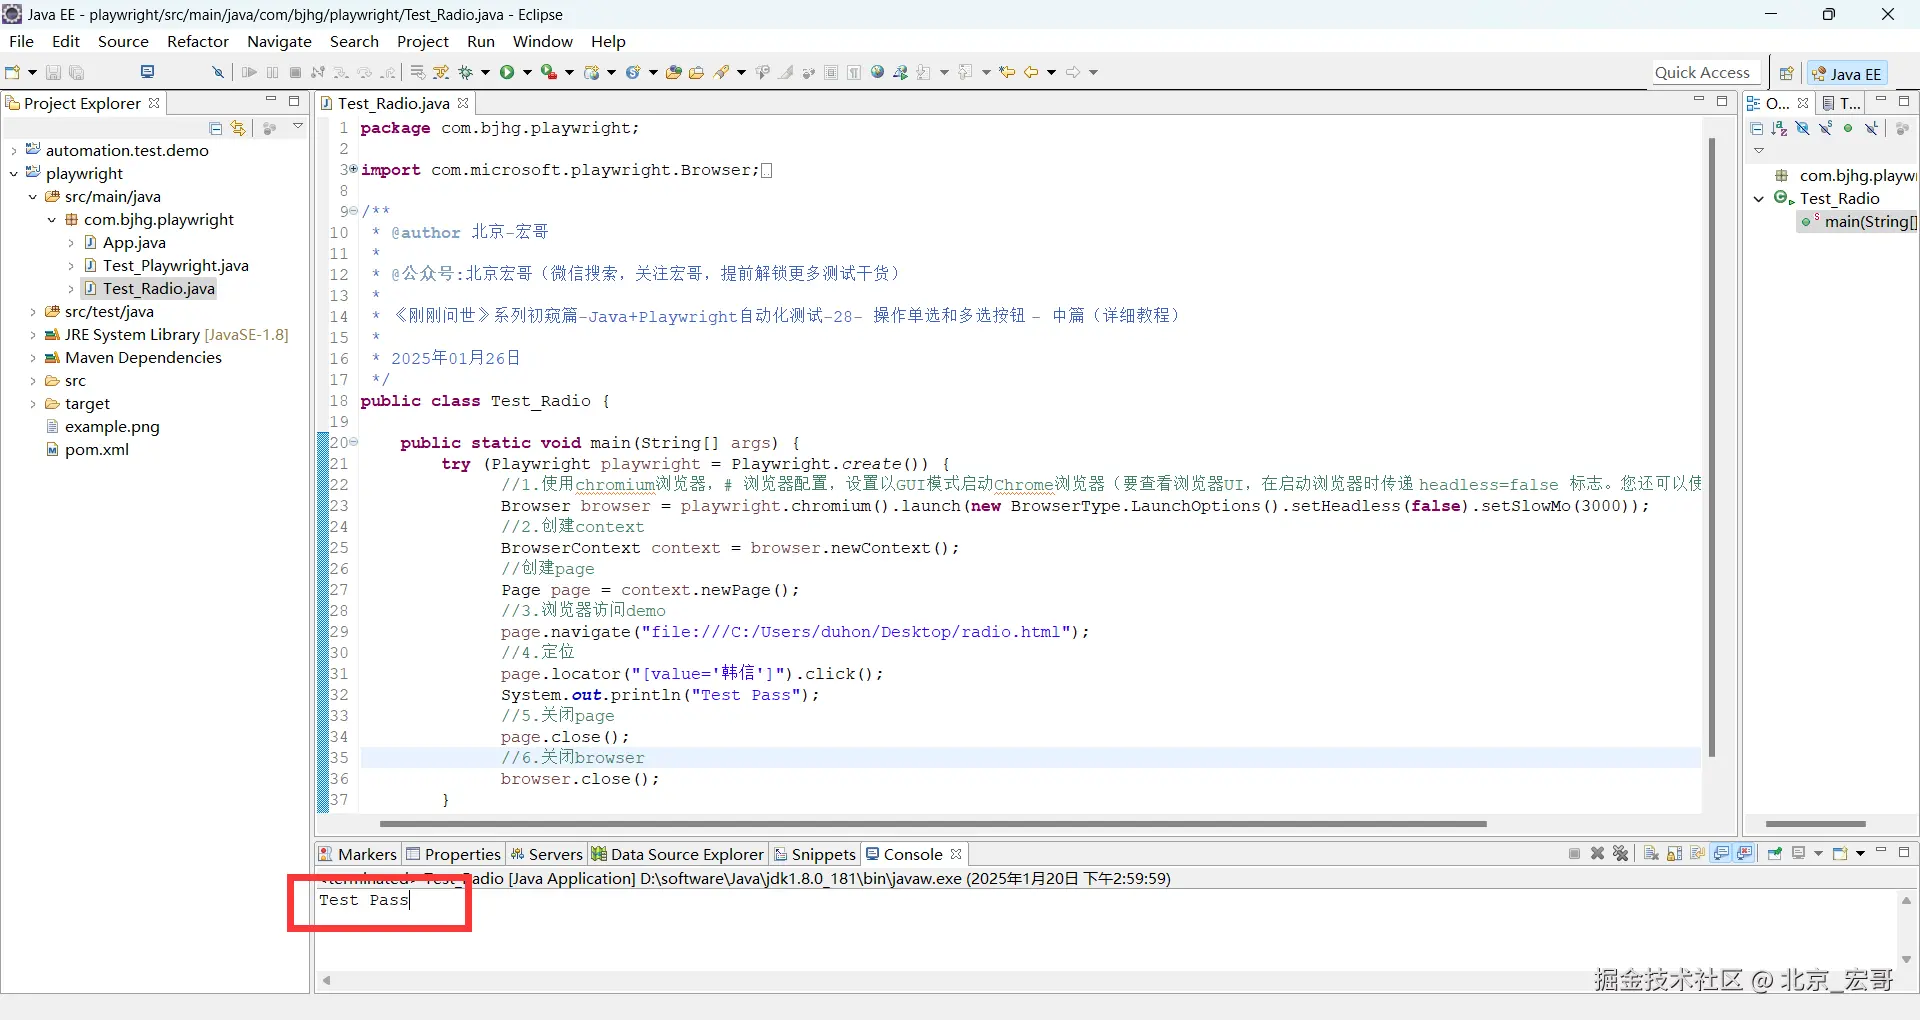This screenshot has width=1920, height=1020.
Task: Expand the automation.test.demo project node
Action: click(14, 151)
